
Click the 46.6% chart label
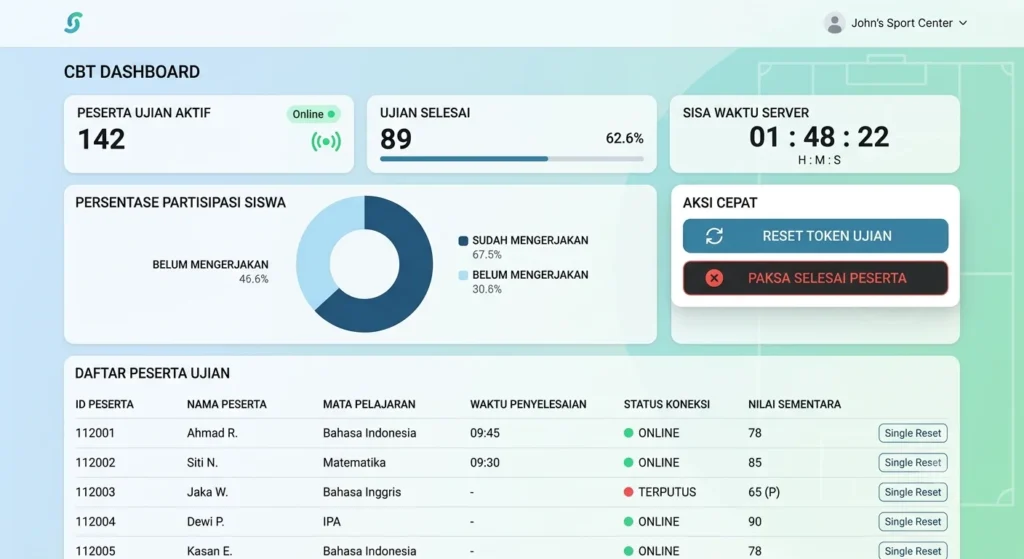pos(253,279)
